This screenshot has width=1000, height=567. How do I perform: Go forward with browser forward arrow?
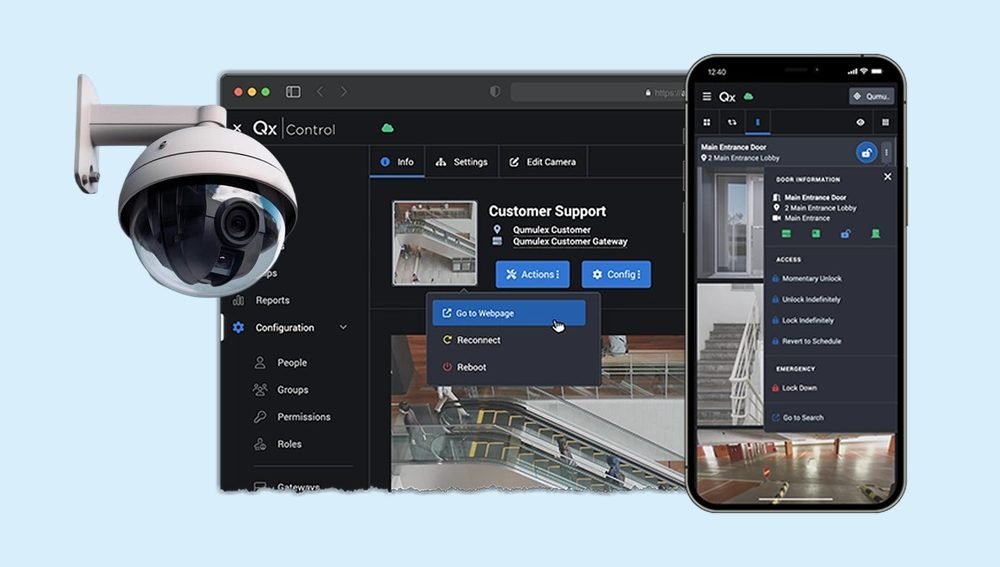[x=344, y=92]
